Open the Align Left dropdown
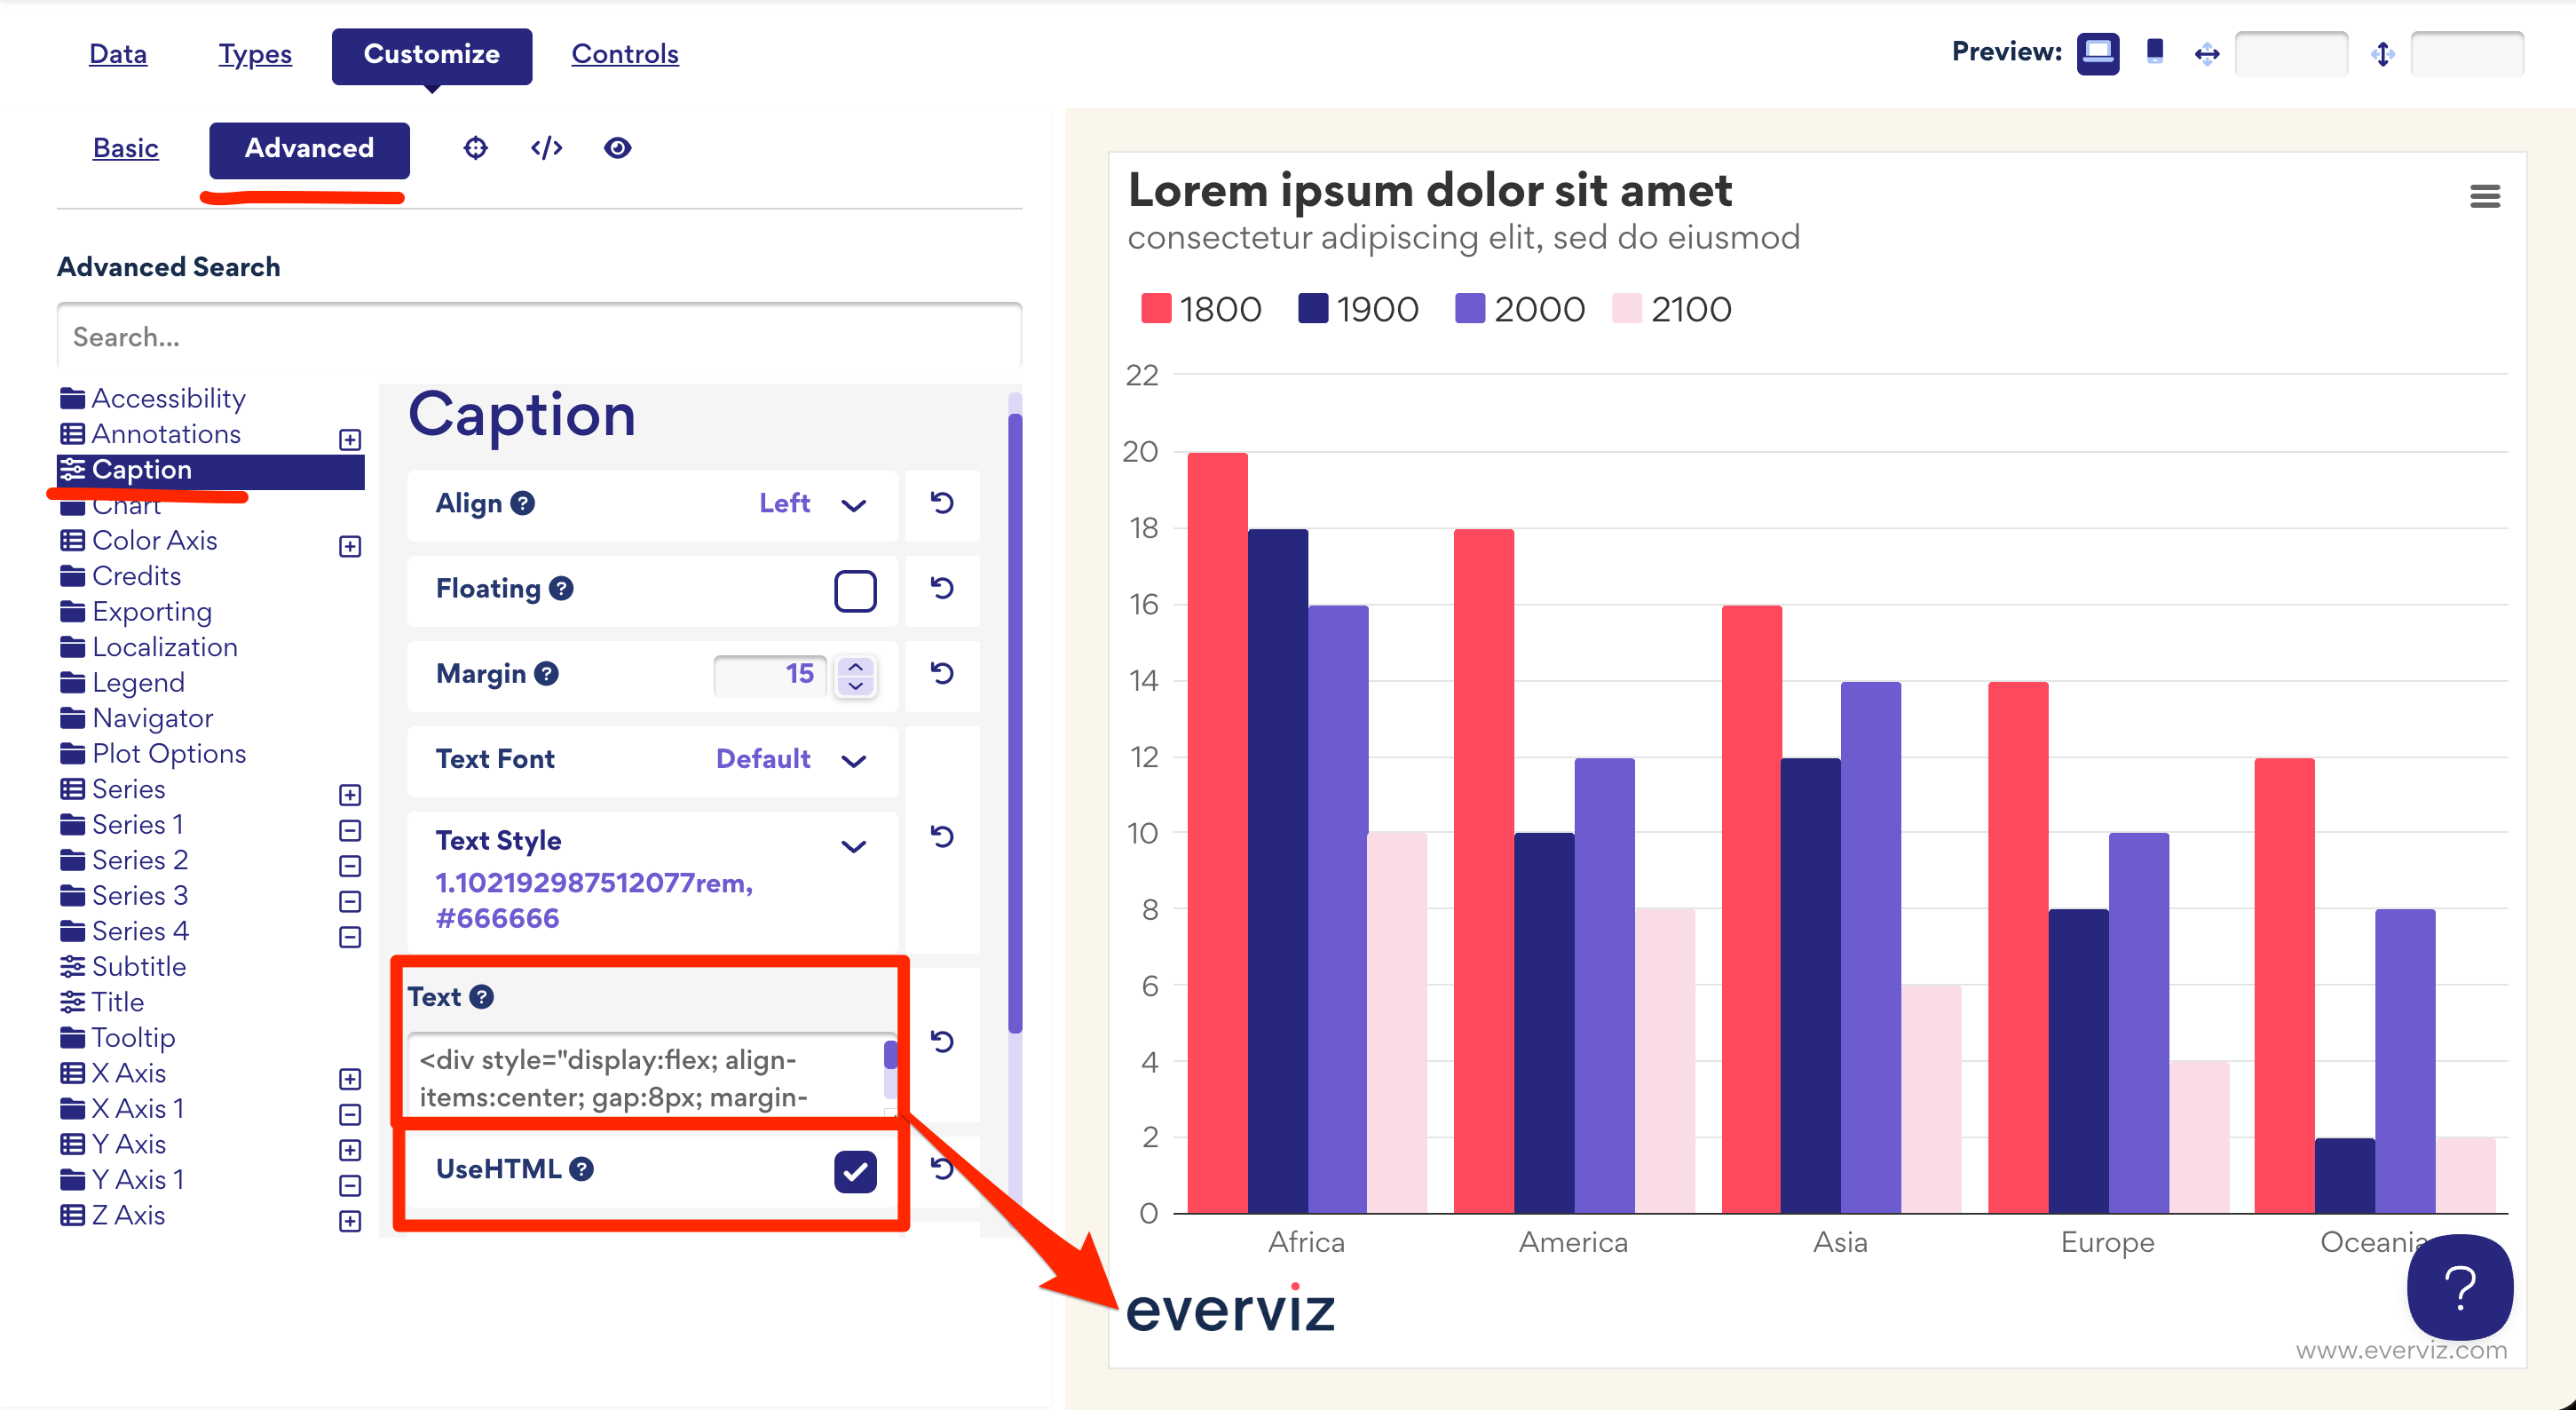The height and width of the screenshot is (1410, 2576). point(810,504)
